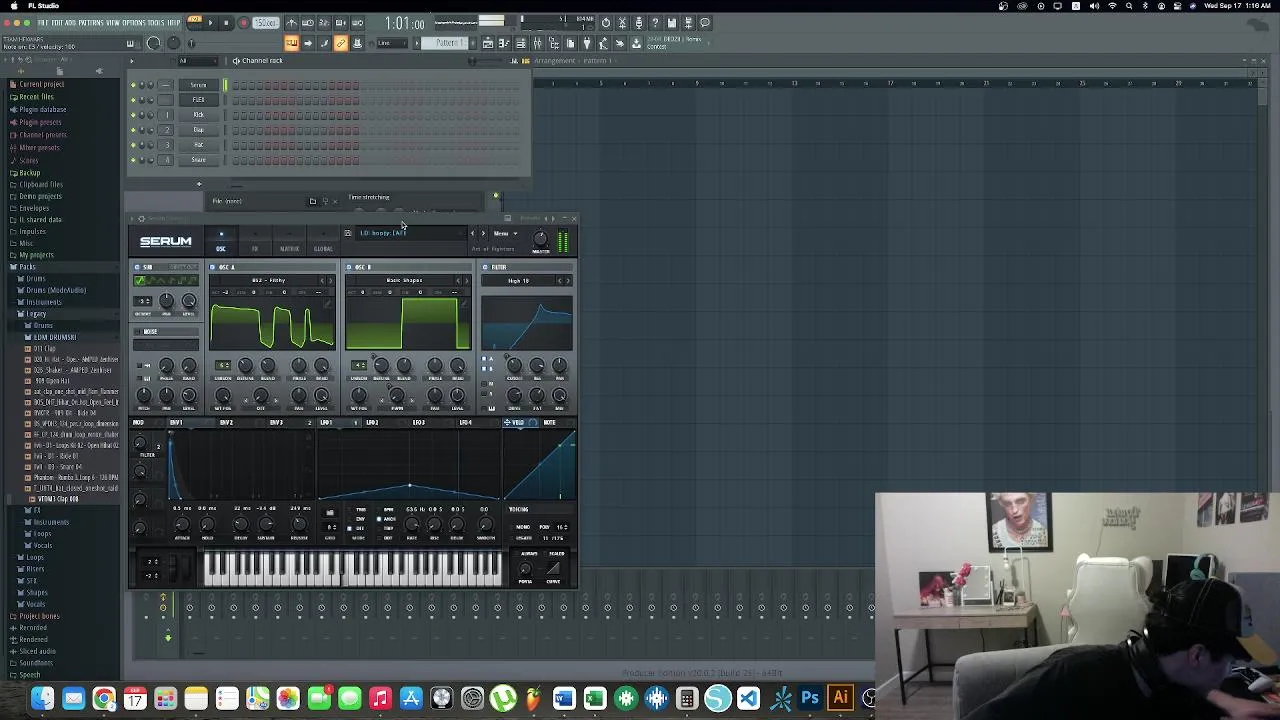The width and height of the screenshot is (1280, 720).
Task: Adjust the ENV 1 ATTACK knob
Action: [182, 526]
